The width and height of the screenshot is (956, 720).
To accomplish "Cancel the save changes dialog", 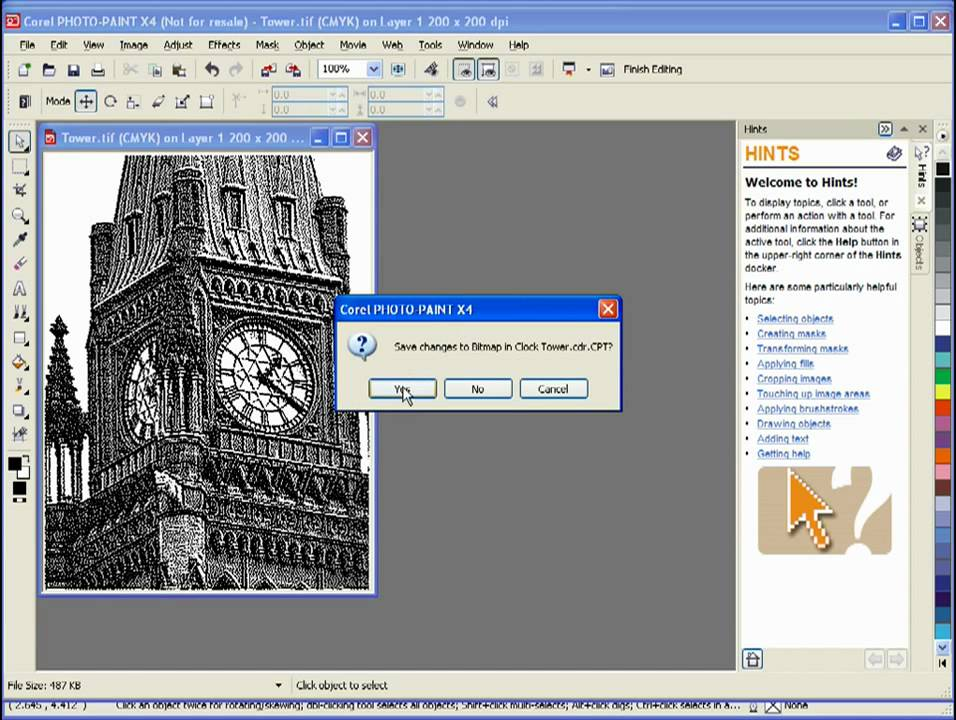I will pos(554,389).
